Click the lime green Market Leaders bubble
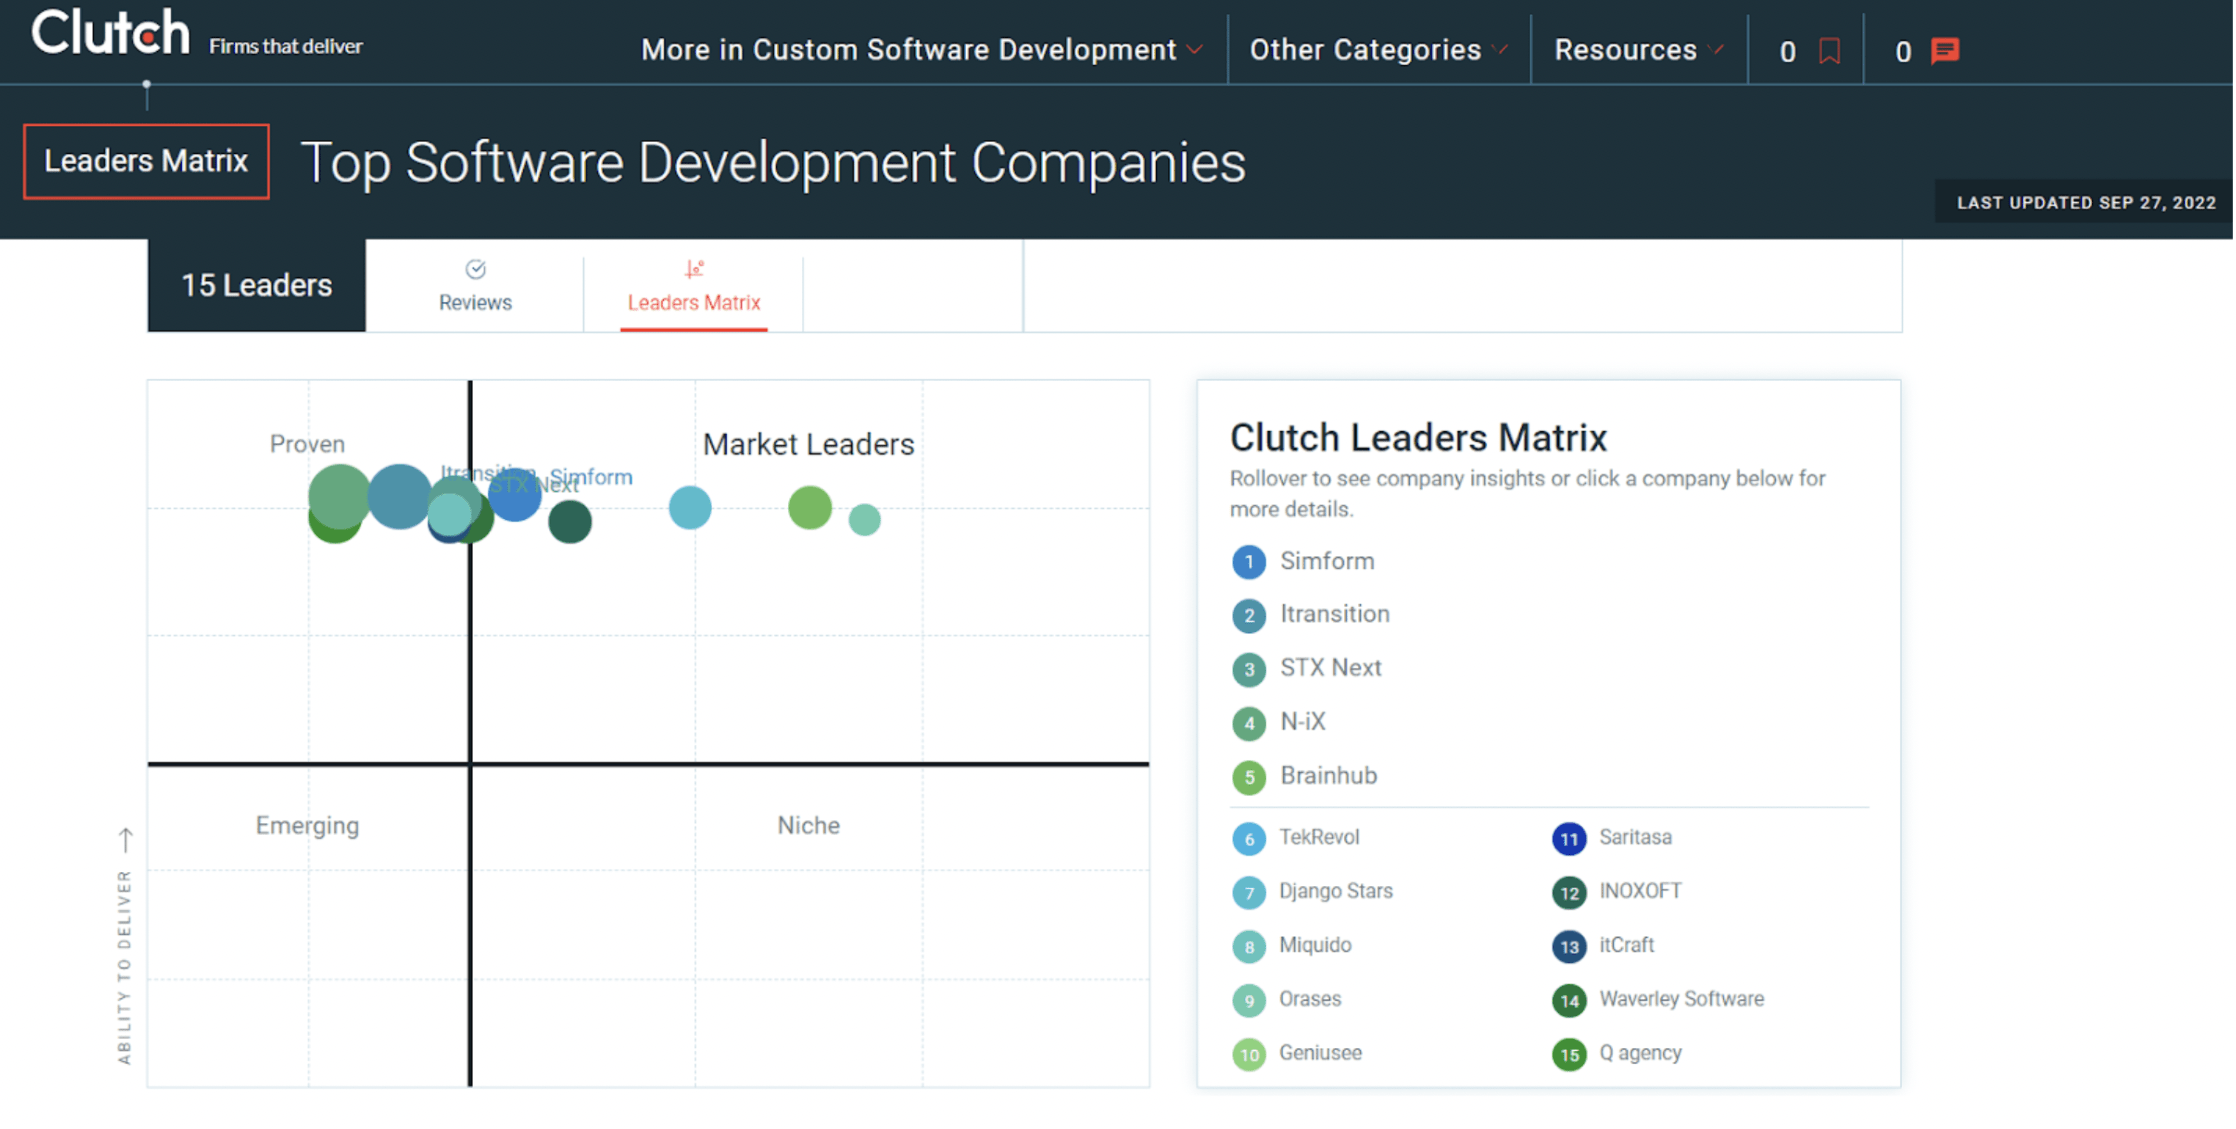The width and height of the screenshot is (2236, 1129). pyautogui.click(x=810, y=507)
